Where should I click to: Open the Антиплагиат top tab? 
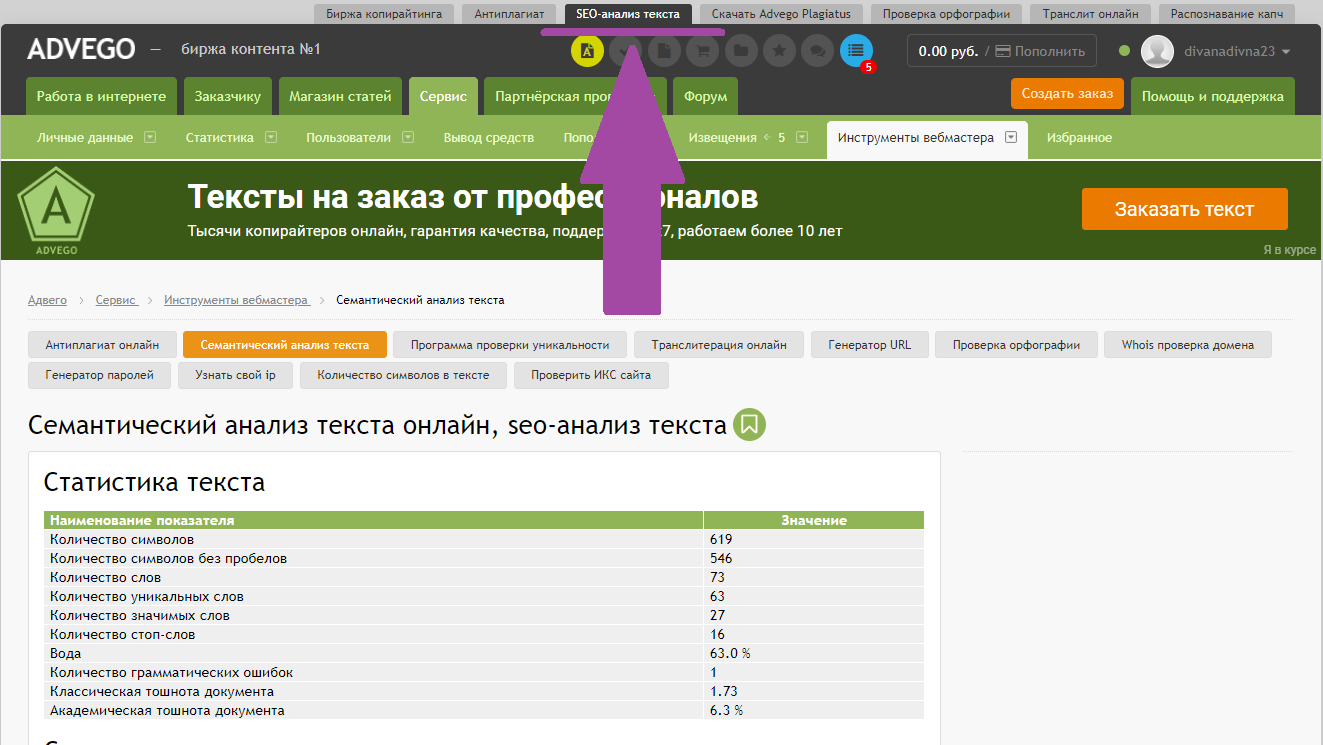(509, 14)
